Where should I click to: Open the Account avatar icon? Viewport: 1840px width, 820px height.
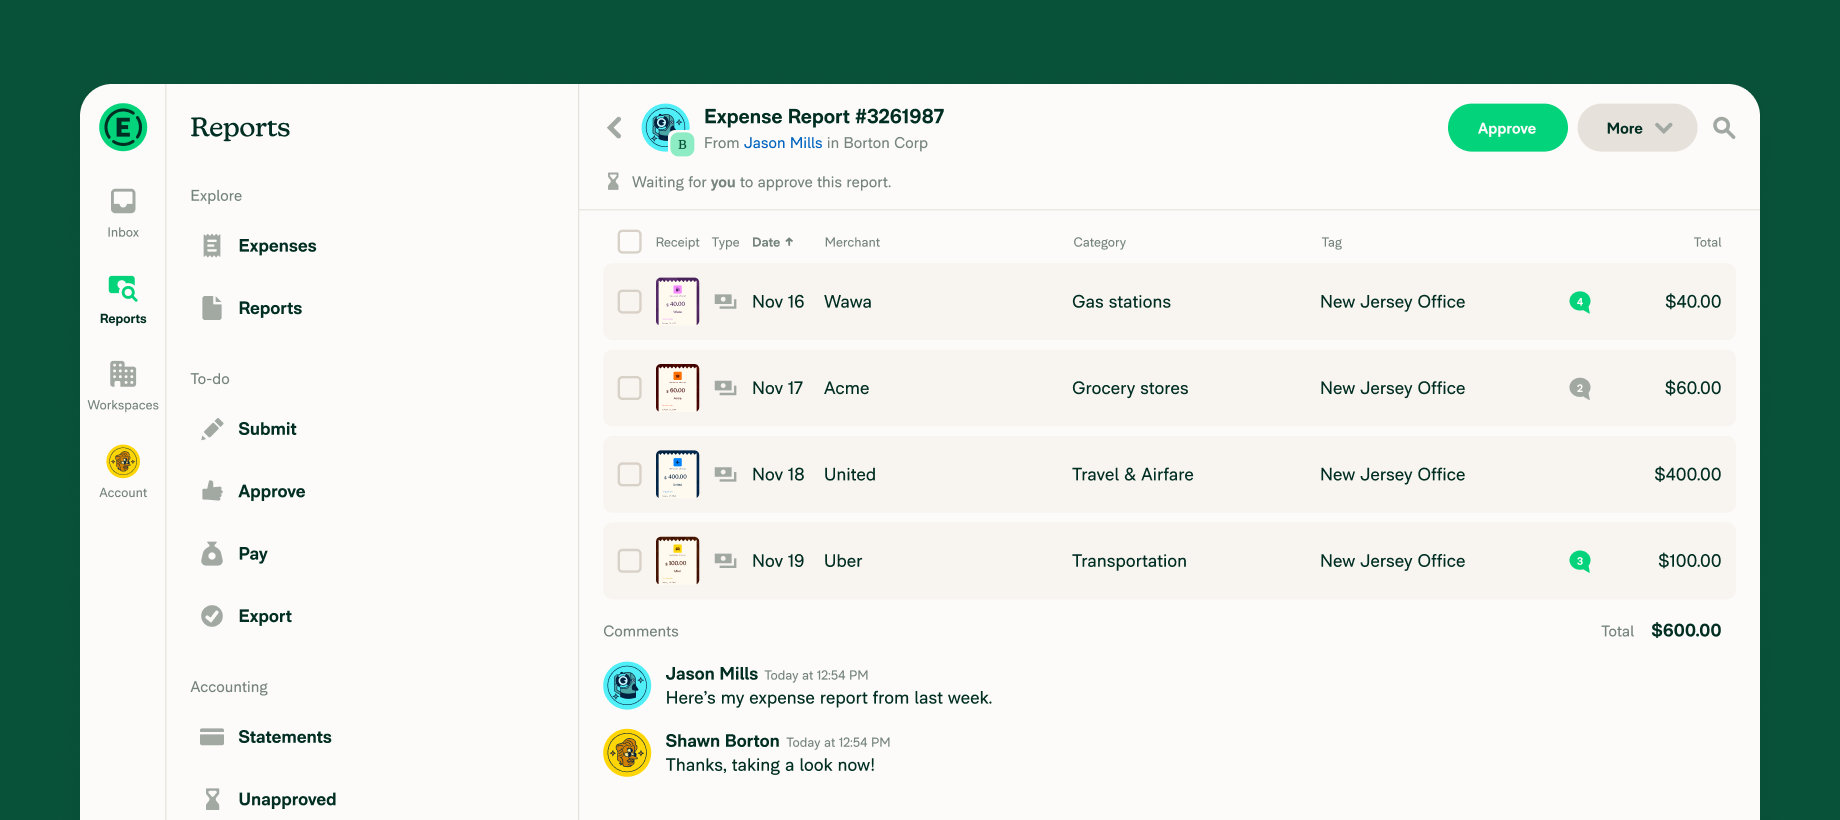tap(123, 461)
